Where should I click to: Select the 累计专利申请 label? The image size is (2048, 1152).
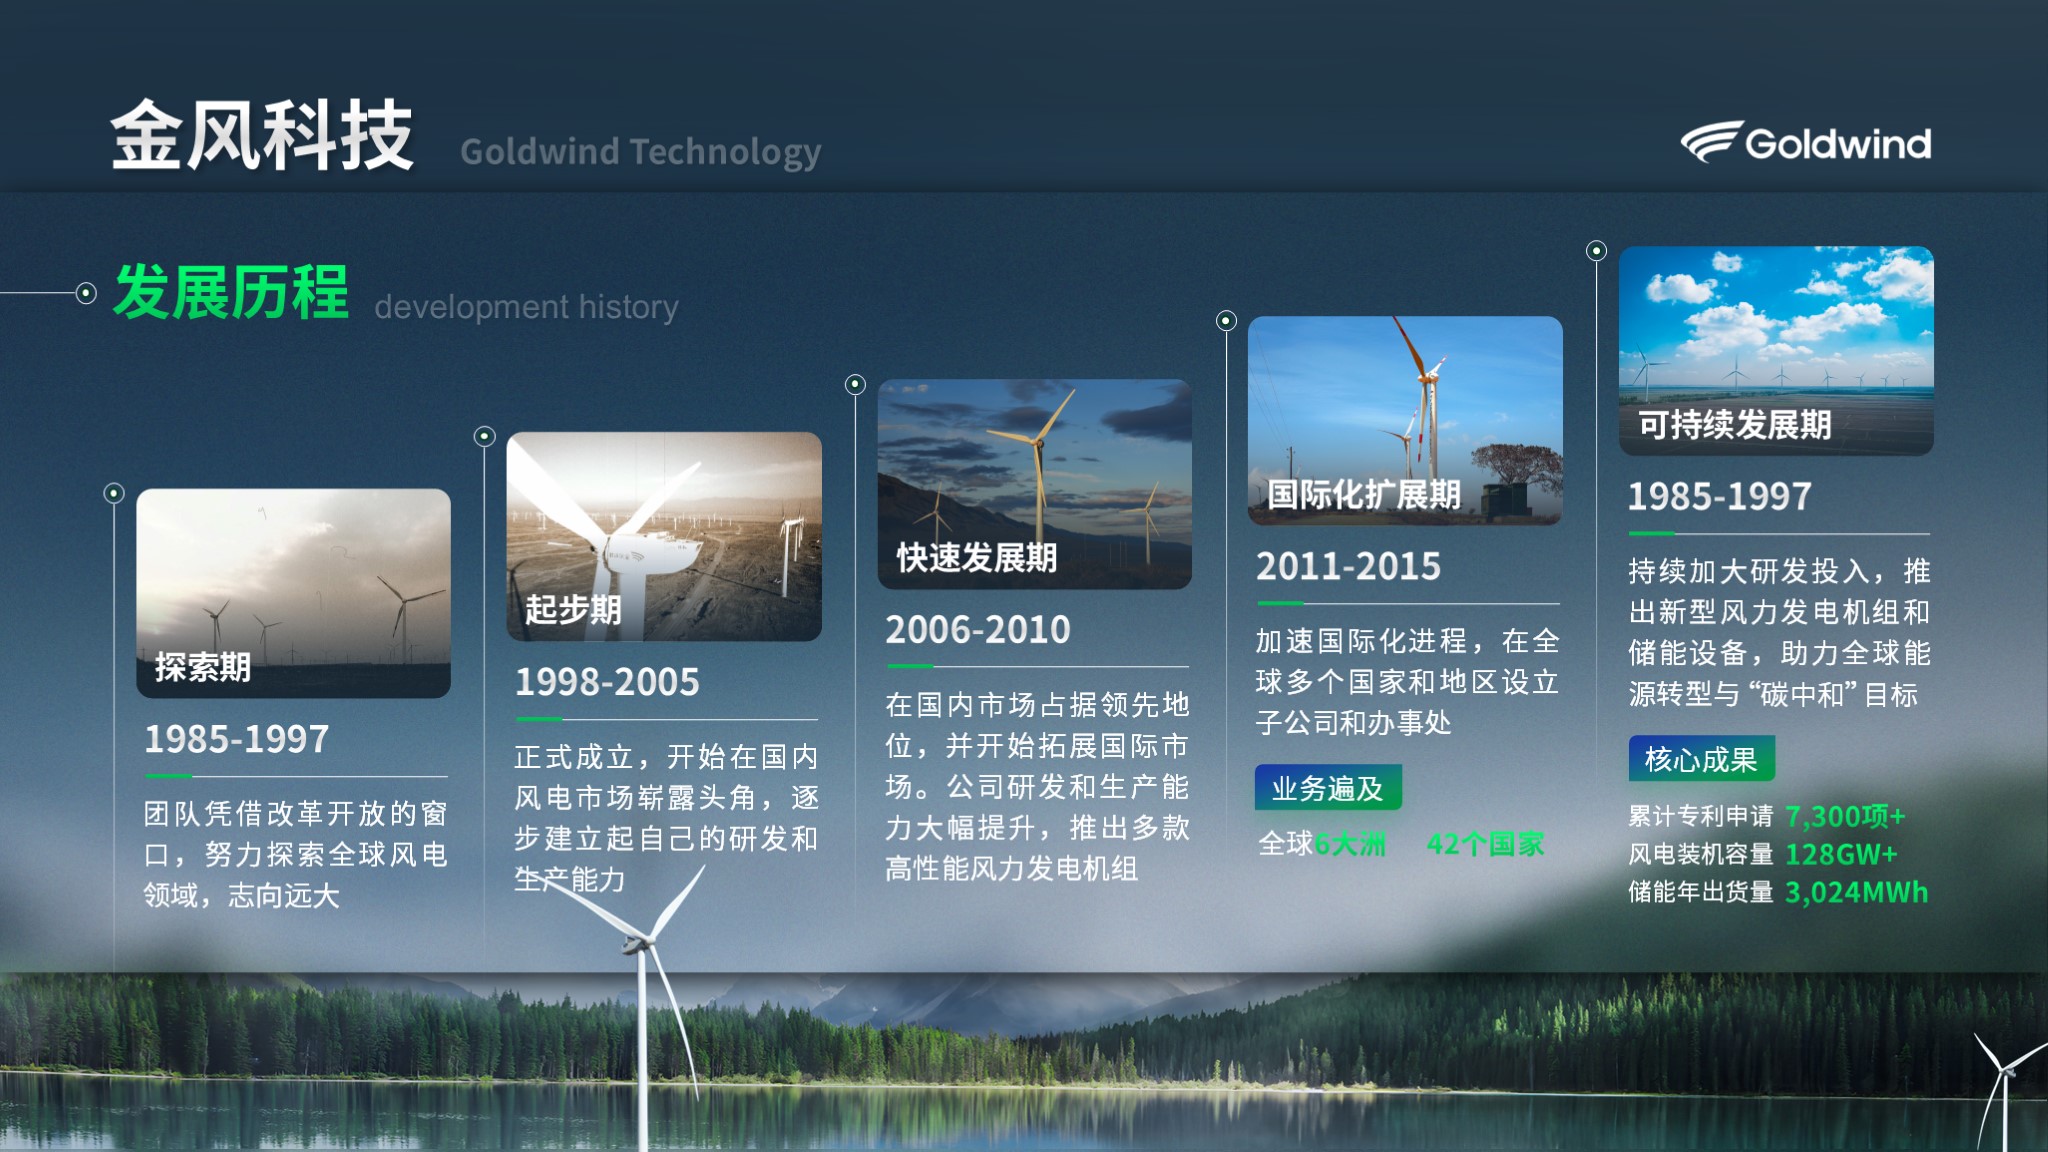click(x=1701, y=817)
